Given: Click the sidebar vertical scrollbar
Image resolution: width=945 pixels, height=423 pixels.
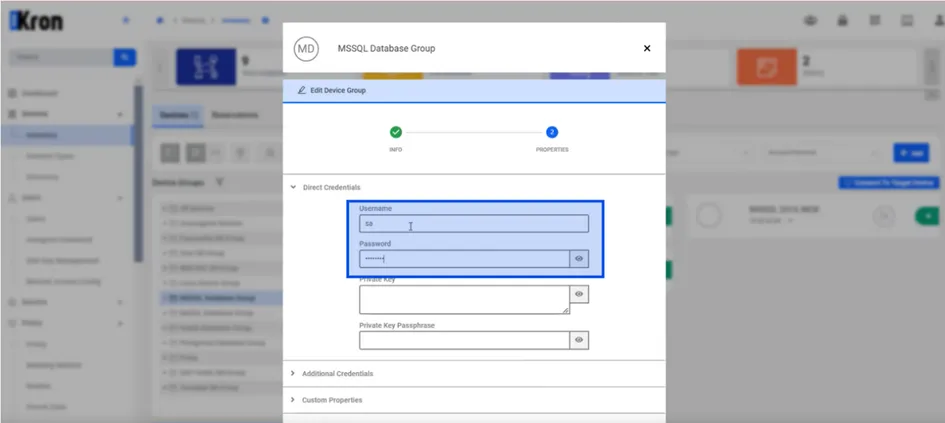Looking at the screenshot, I should pos(138,175).
